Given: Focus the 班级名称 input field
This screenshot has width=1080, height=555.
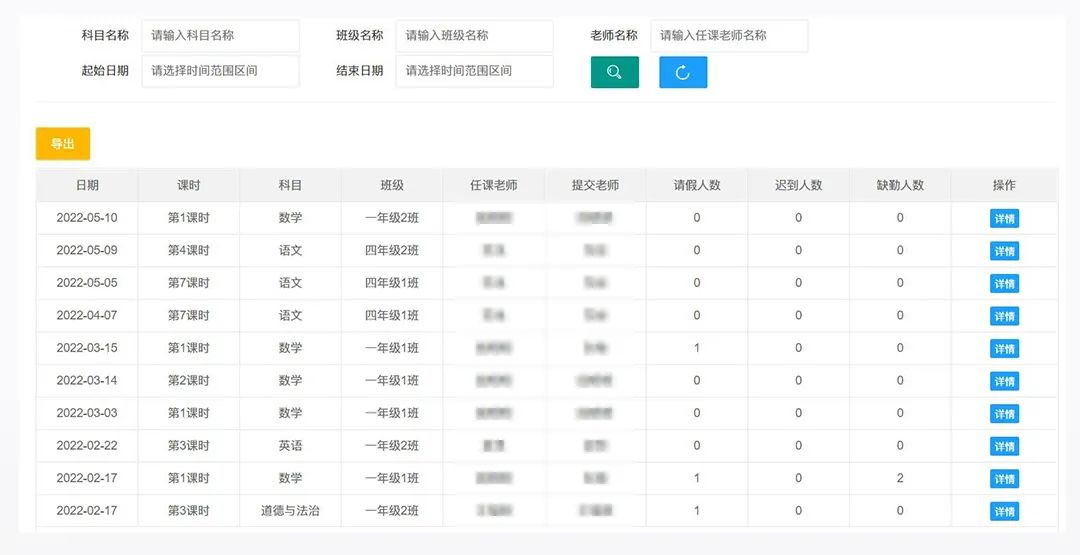Looking at the screenshot, I should pos(475,36).
